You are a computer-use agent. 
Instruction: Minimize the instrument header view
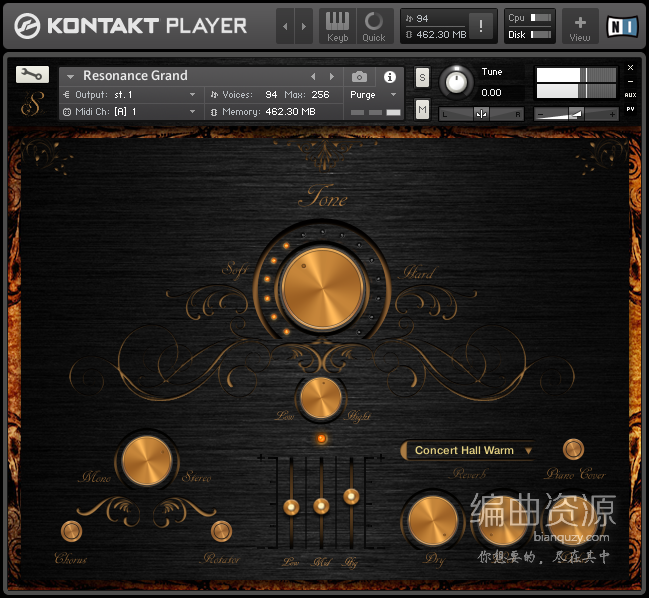tap(630, 82)
